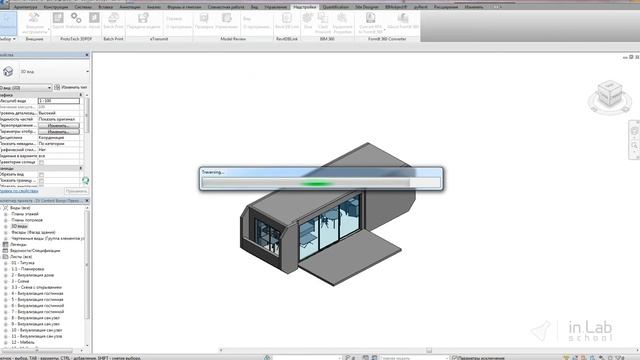The height and width of the screenshot is (360, 640).
Task: Toggle Параметры исключения checkbox in status bar
Action: coord(455,358)
